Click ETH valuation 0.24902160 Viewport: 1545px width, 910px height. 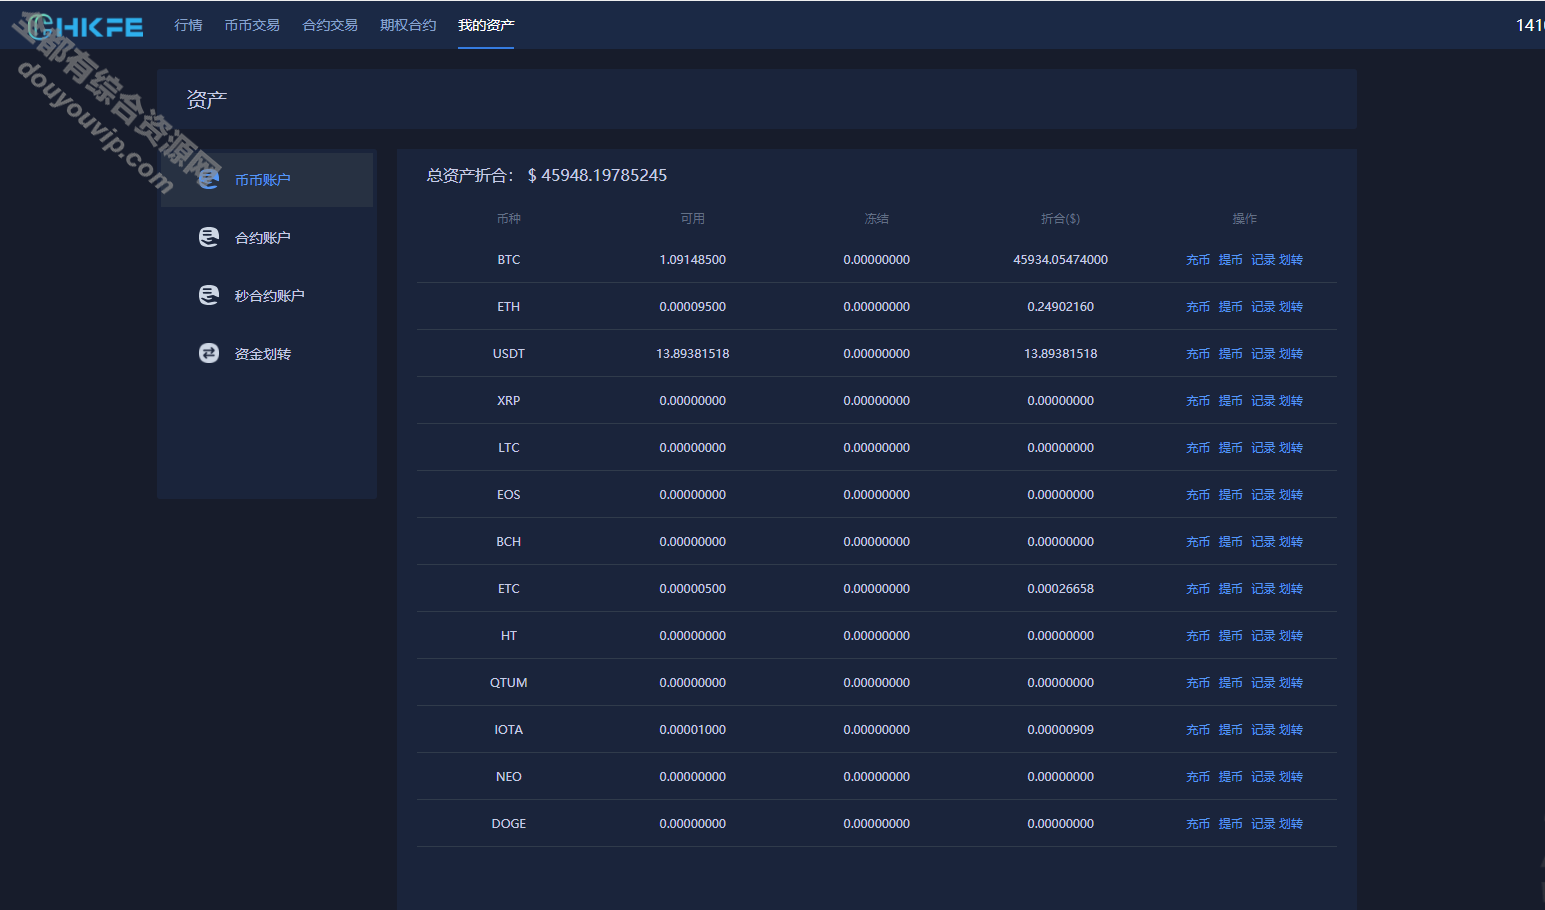point(1061,307)
